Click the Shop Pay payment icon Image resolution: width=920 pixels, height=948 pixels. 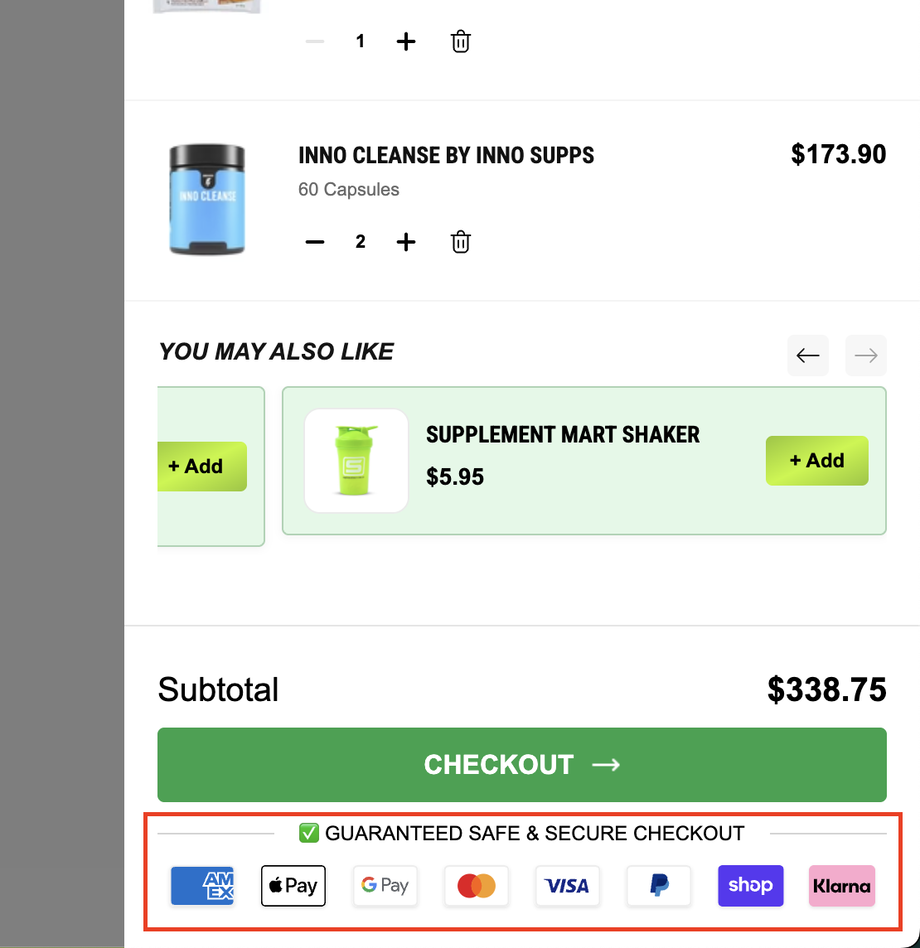pyautogui.click(x=750, y=886)
